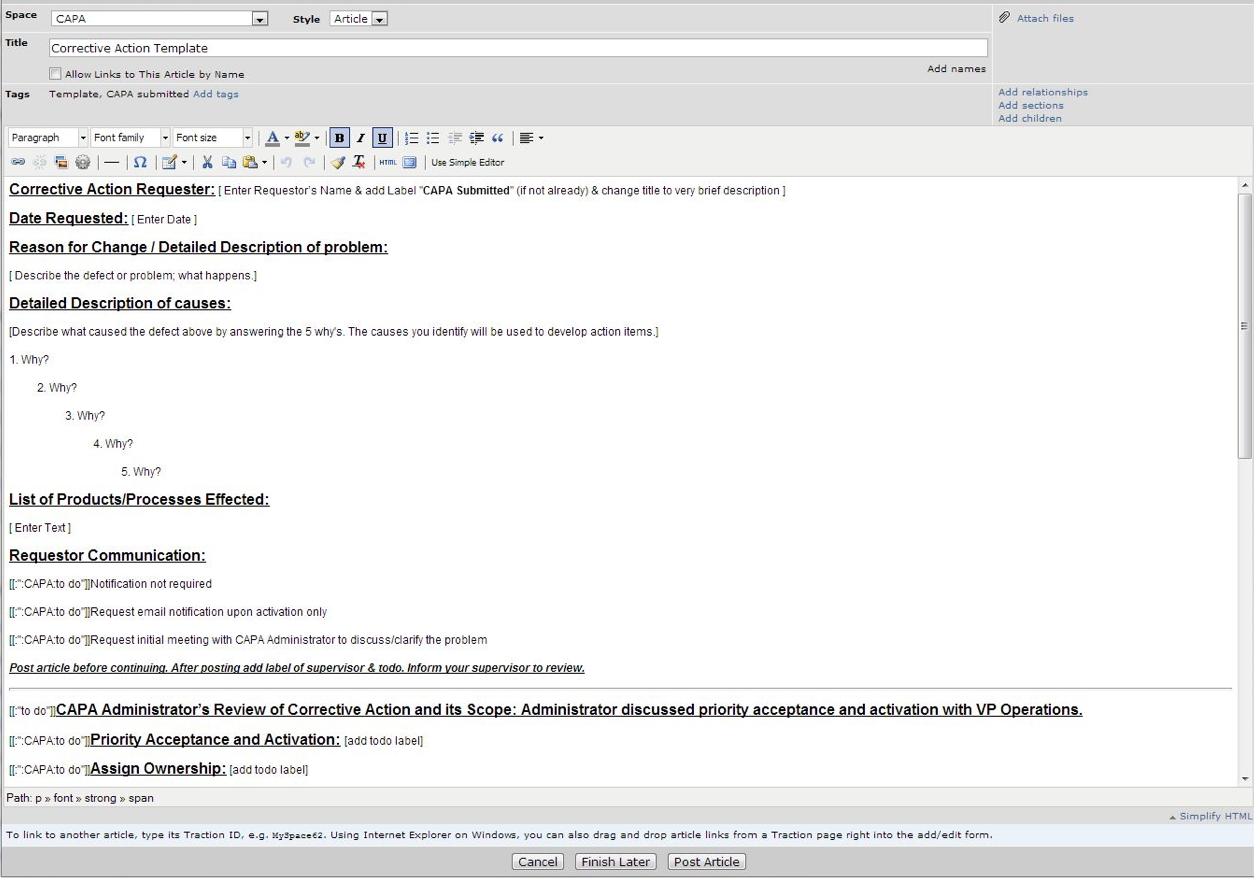Open the text color picker
The width and height of the screenshot is (1254, 878).
(273, 138)
